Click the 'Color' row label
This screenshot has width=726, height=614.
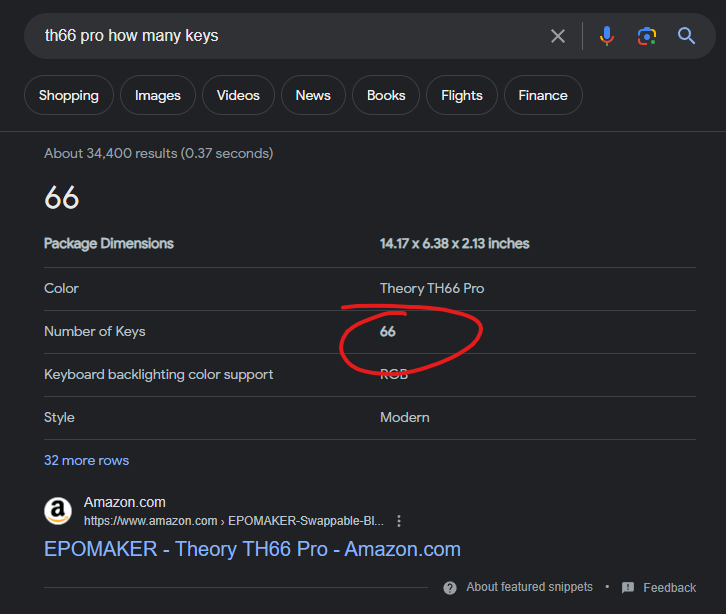coord(61,288)
